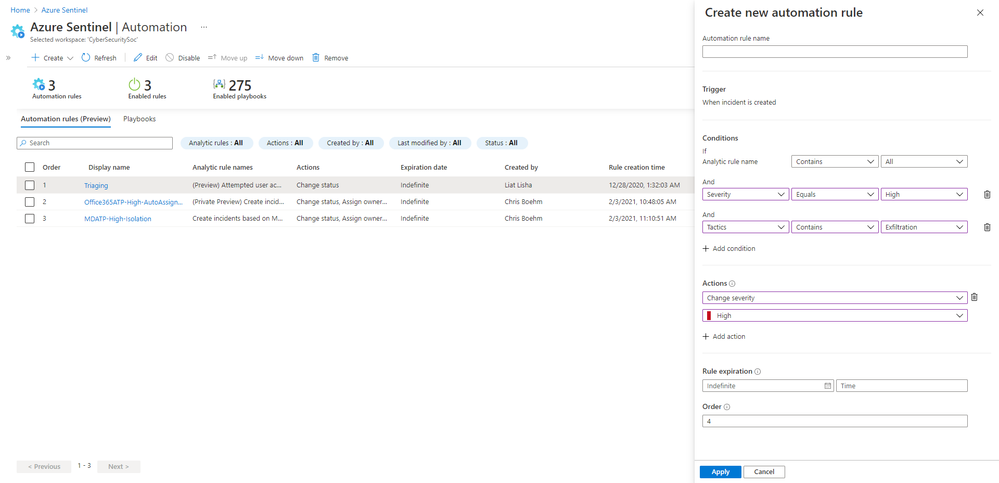Open the action's High severity level dropdown

[835, 315]
